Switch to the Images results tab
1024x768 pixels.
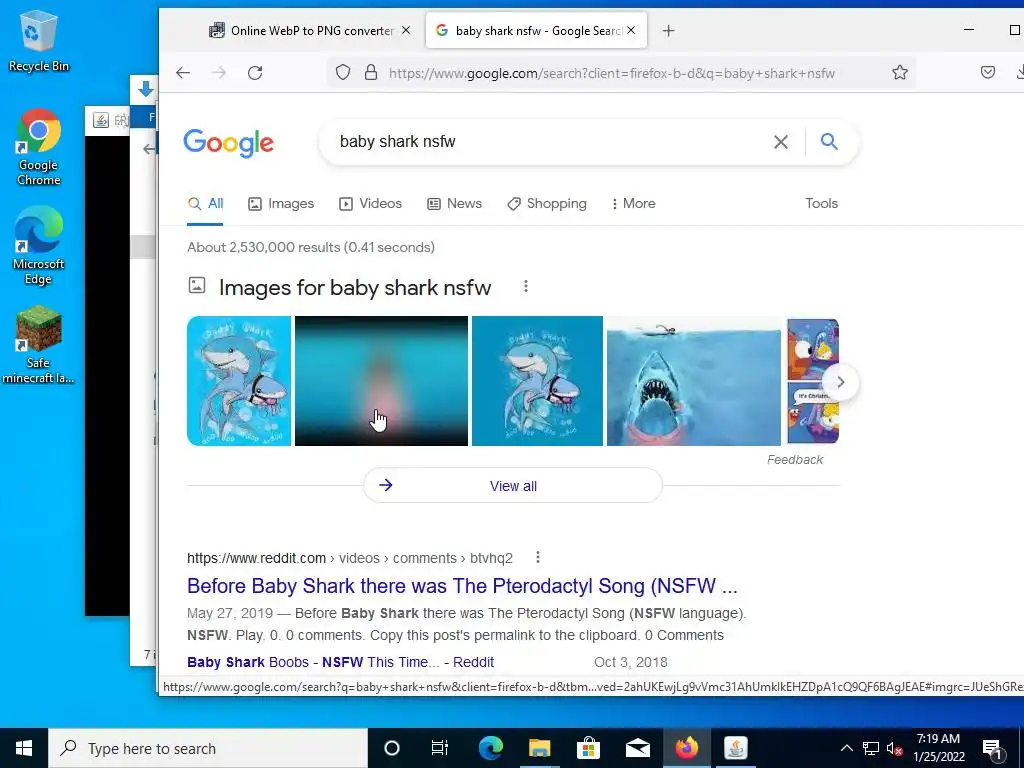pos(281,204)
